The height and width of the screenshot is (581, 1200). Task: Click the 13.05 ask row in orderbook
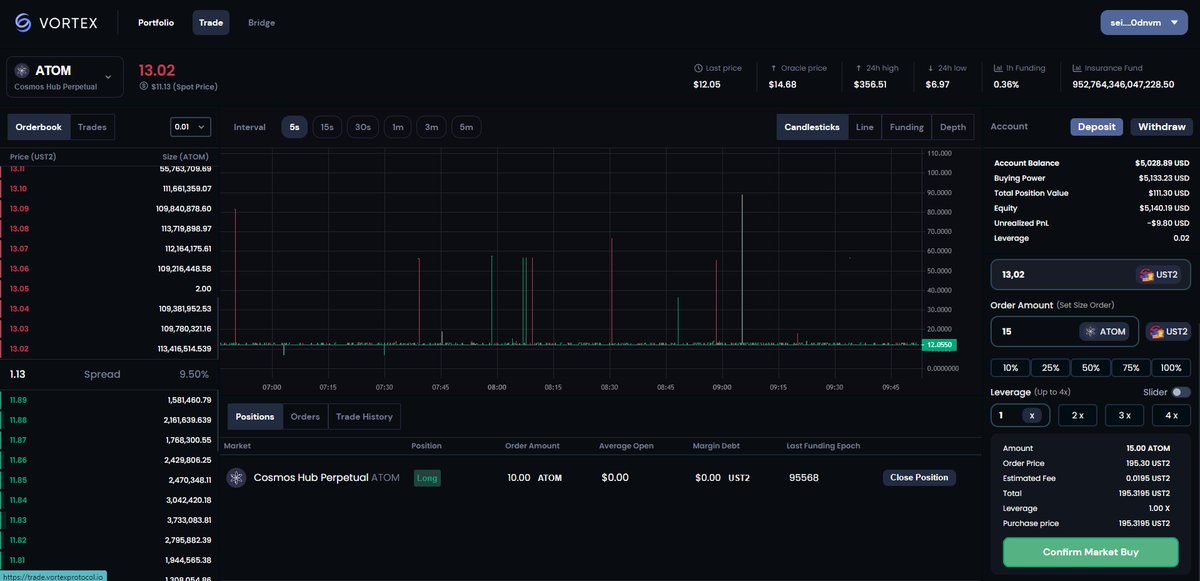coord(107,289)
